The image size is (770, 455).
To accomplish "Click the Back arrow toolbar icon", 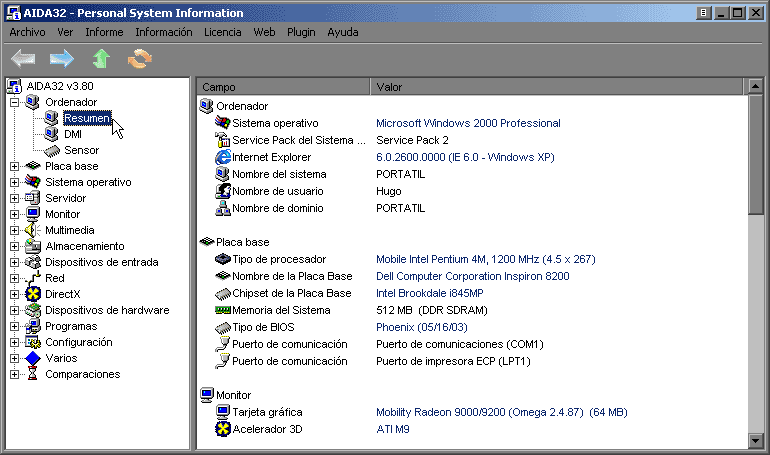I will pyautogui.click(x=23, y=59).
